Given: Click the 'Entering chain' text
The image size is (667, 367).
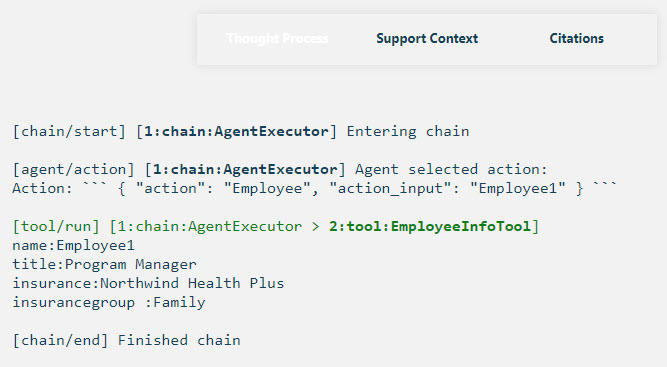Looking at the screenshot, I should pyautogui.click(x=408, y=131).
